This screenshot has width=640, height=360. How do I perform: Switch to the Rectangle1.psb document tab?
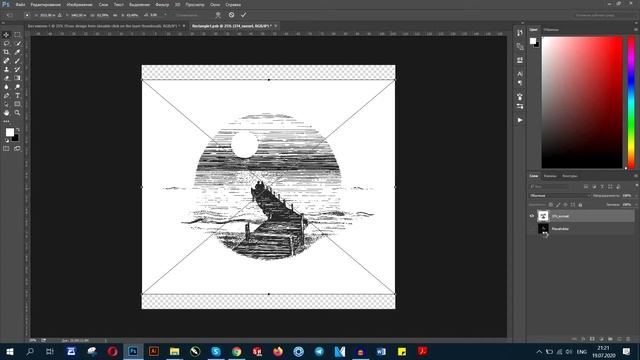tap(231, 26)
